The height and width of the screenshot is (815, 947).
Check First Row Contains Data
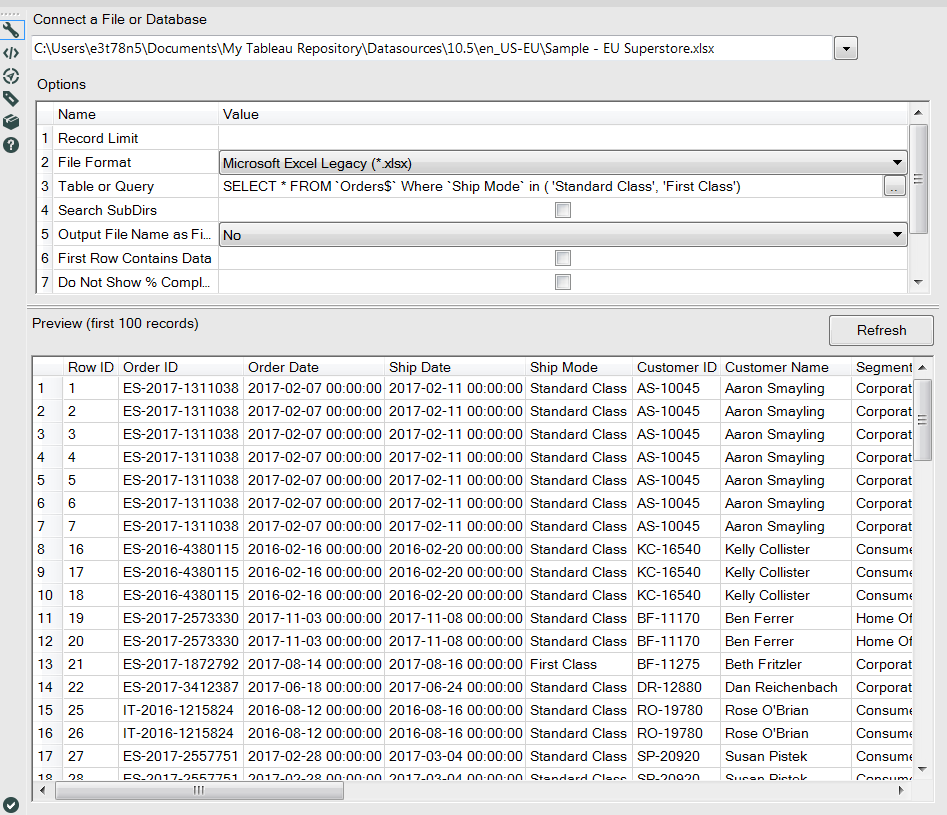pos(563,257)
